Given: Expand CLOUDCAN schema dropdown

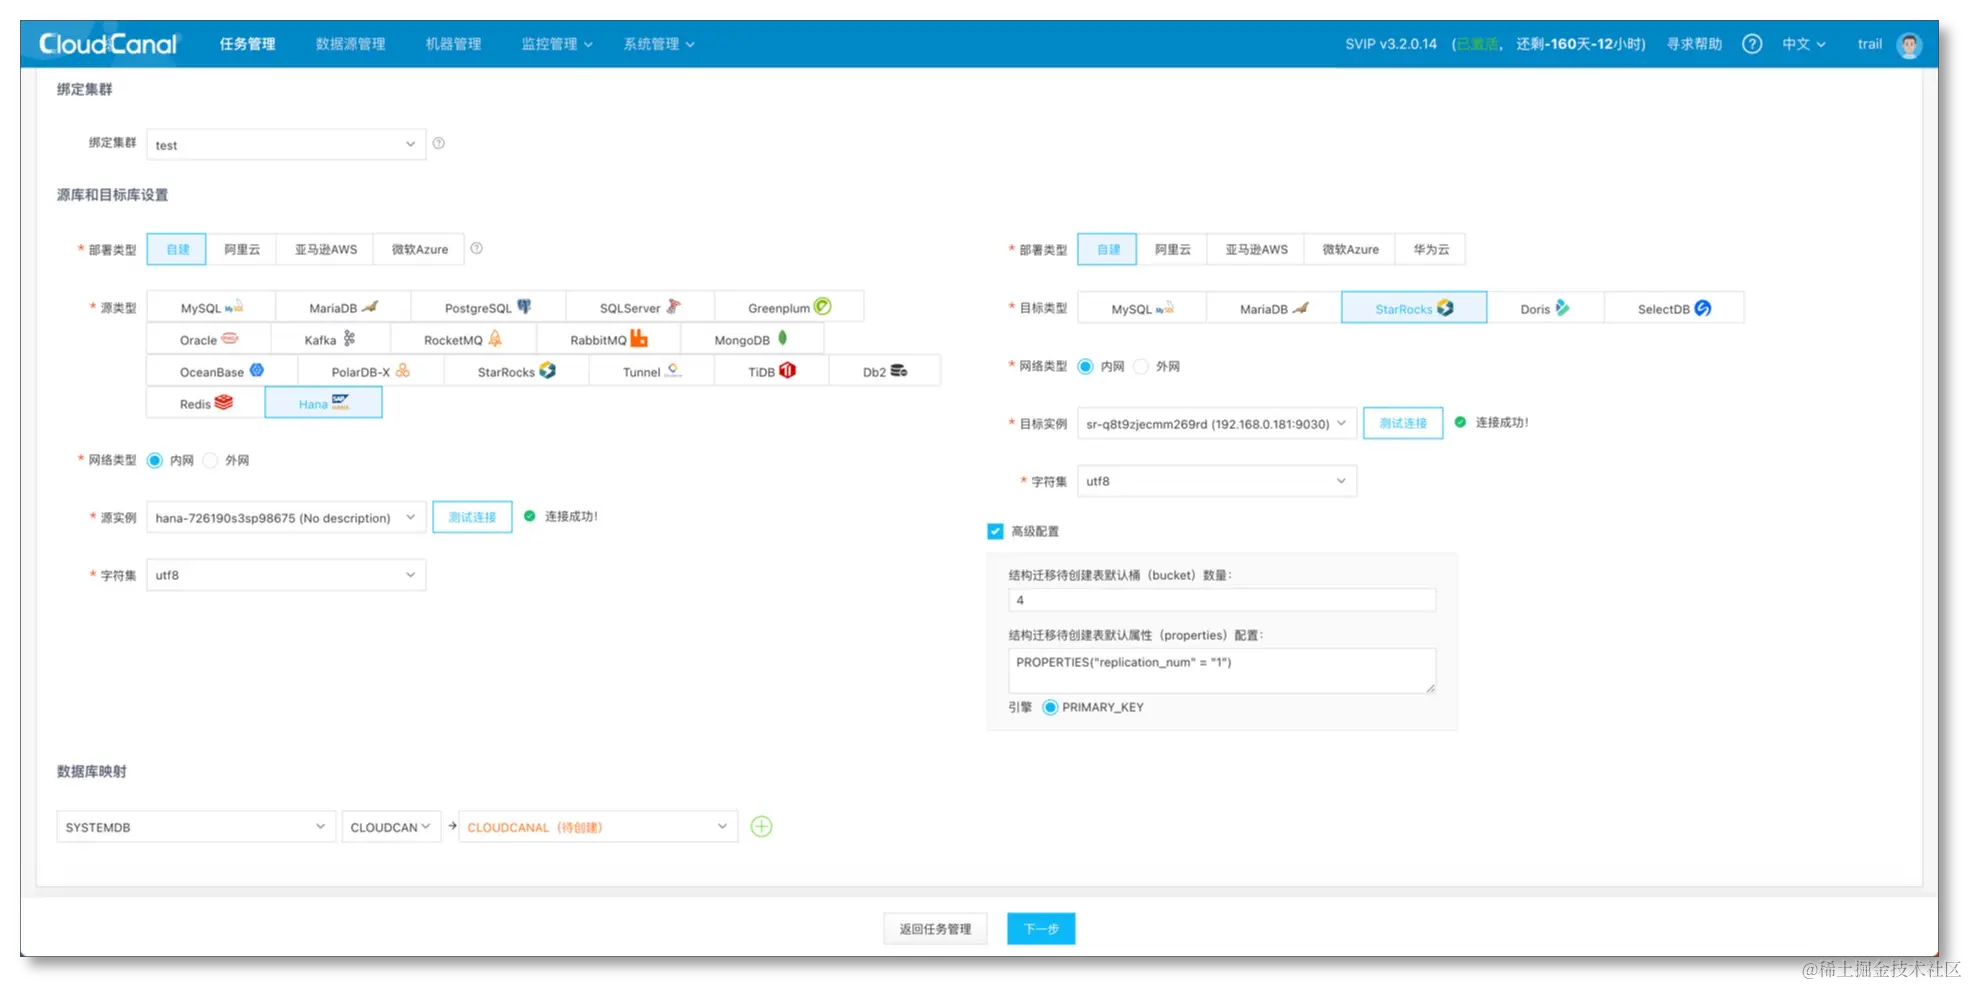Looking at the screenshot, I should click(391, 827).
